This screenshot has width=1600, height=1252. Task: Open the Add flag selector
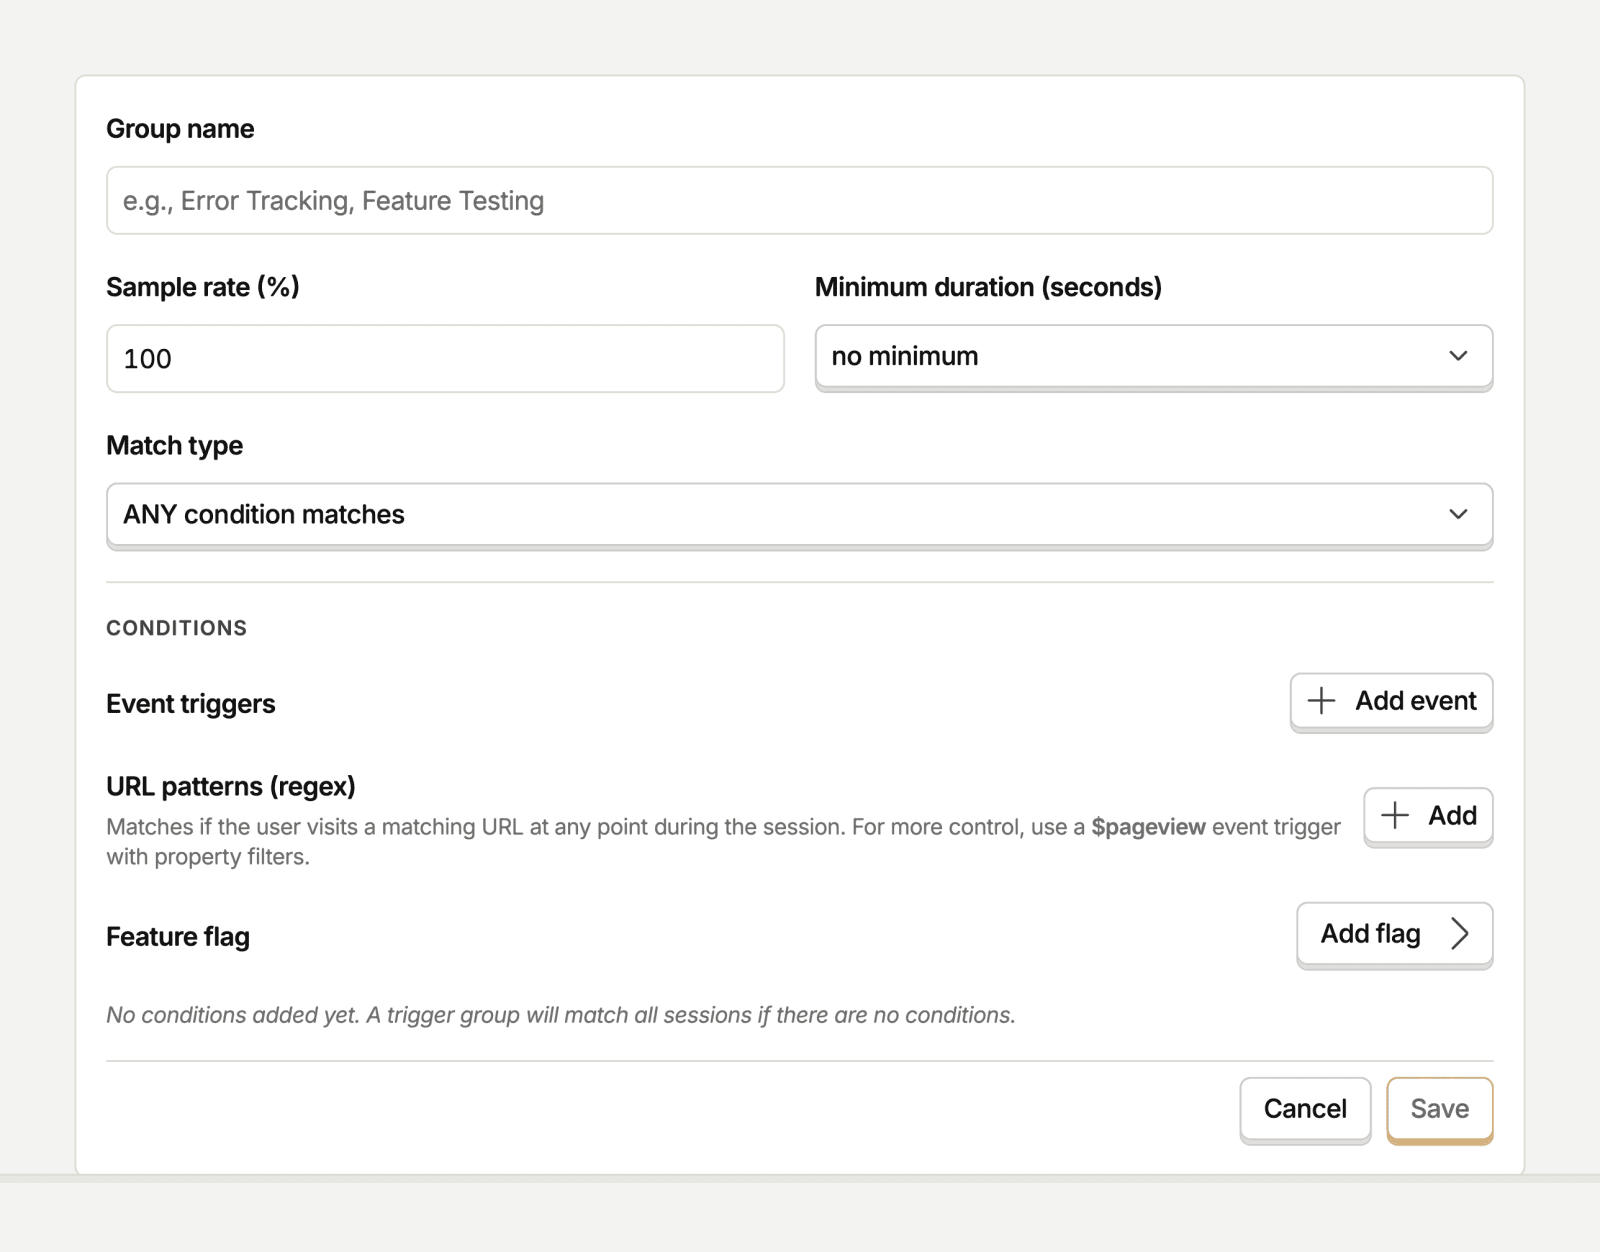tap(1394, 934)
